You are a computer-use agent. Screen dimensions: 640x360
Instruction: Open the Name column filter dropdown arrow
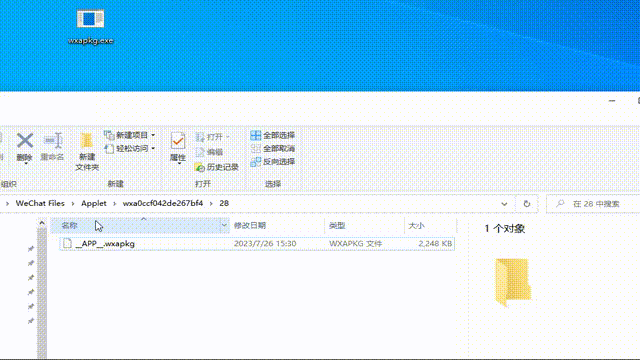pyautogui.click(x=224, y=225)
